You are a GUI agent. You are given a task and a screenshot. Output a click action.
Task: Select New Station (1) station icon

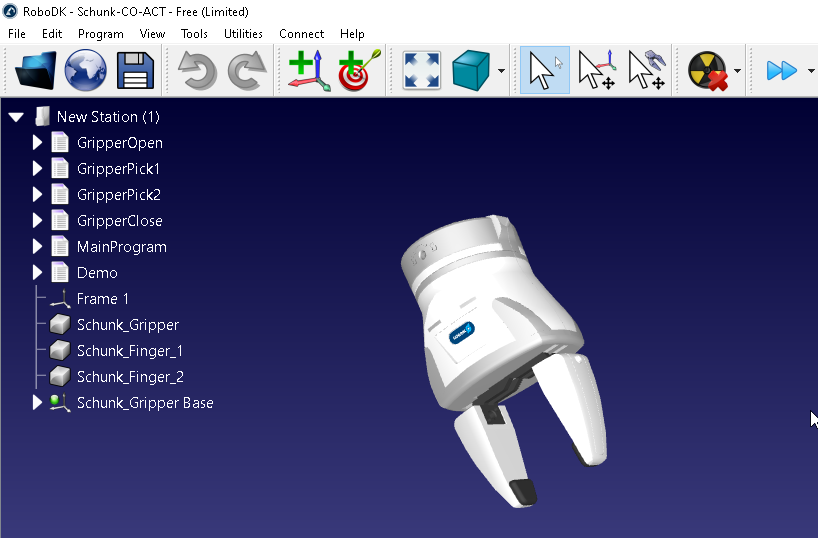point(42,116)
